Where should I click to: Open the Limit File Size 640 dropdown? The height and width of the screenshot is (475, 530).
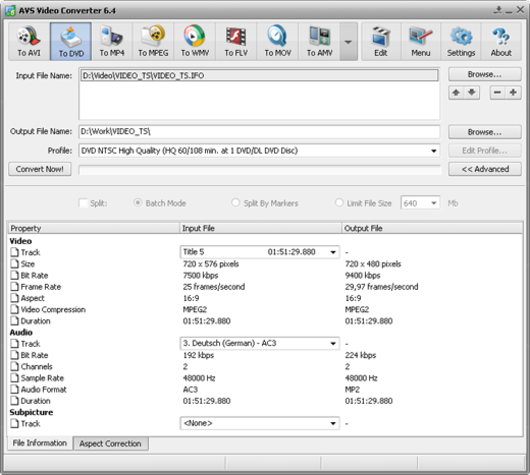[x=434, y=203]
